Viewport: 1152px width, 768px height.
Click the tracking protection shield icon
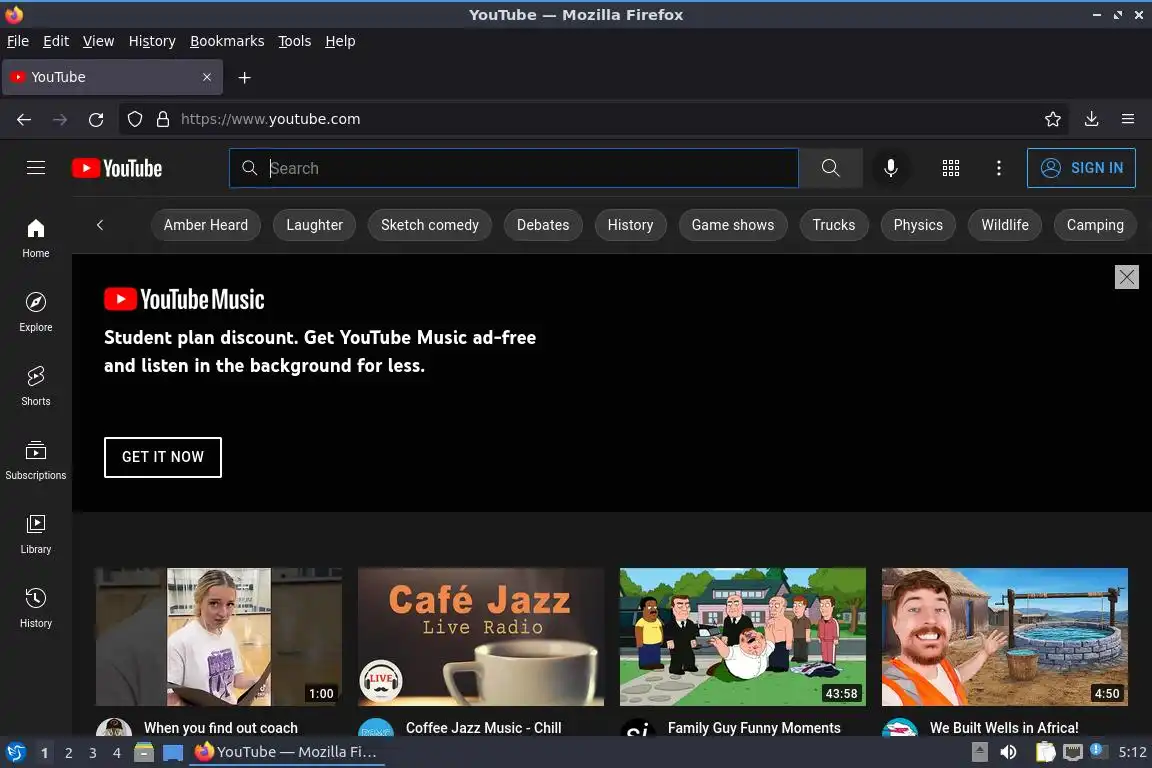(x=134, y=119)
